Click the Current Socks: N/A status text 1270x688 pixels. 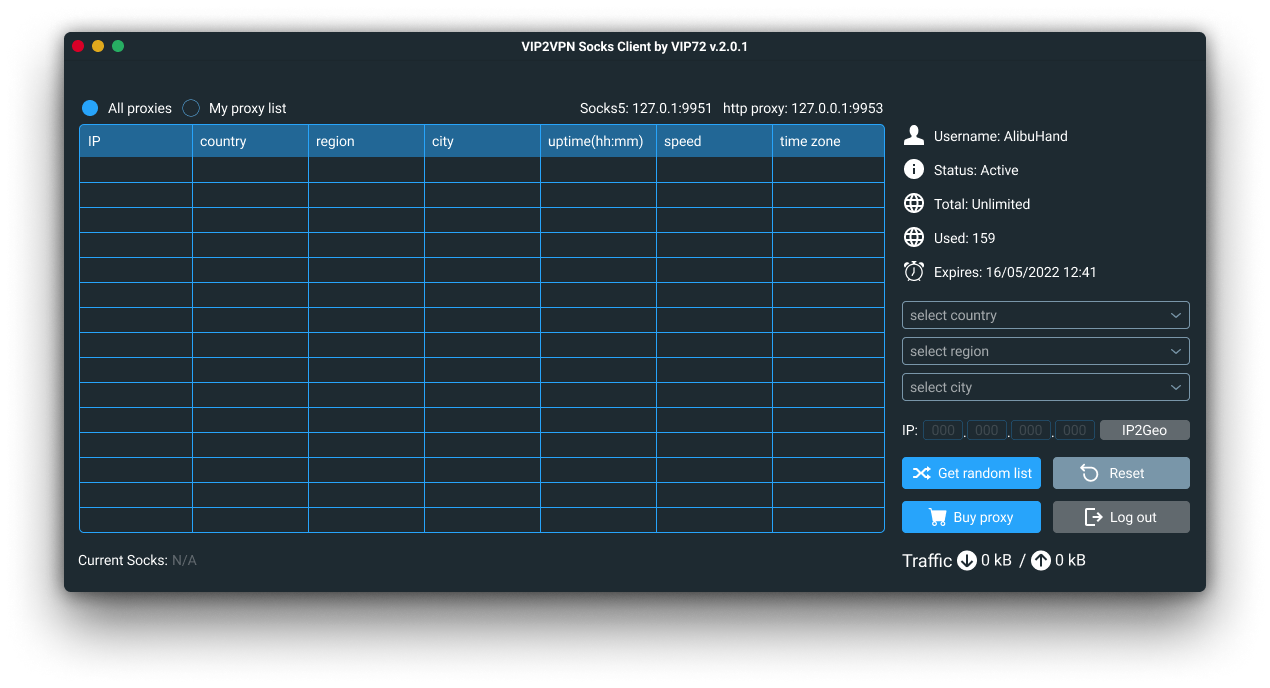(137, 560)
